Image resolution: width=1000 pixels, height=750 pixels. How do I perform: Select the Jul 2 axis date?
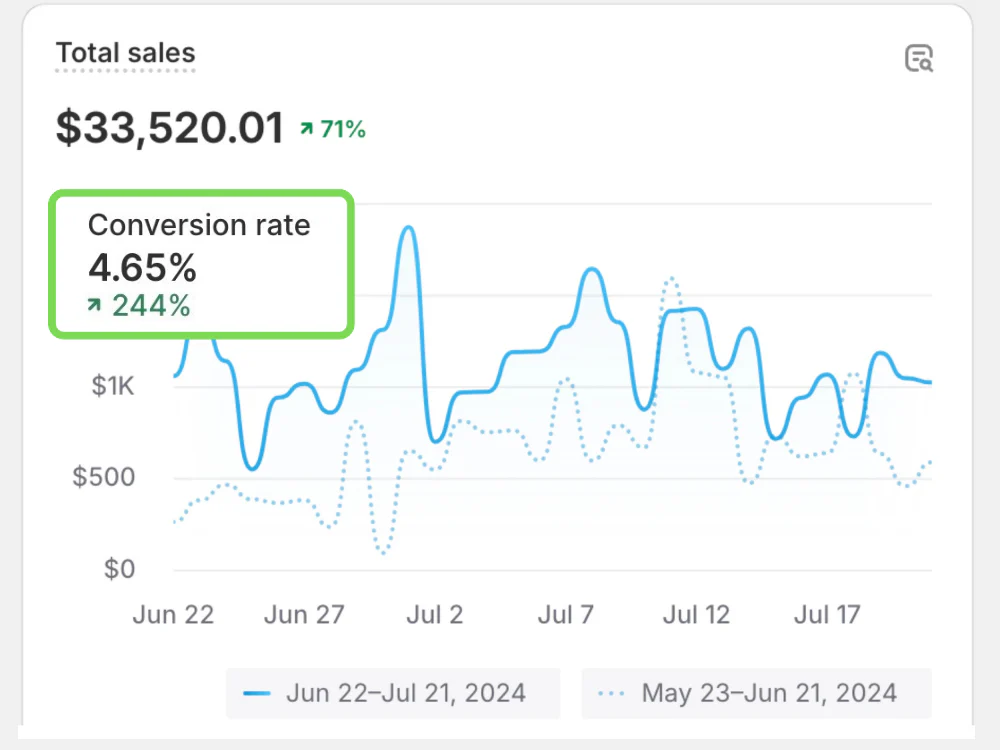435,614
